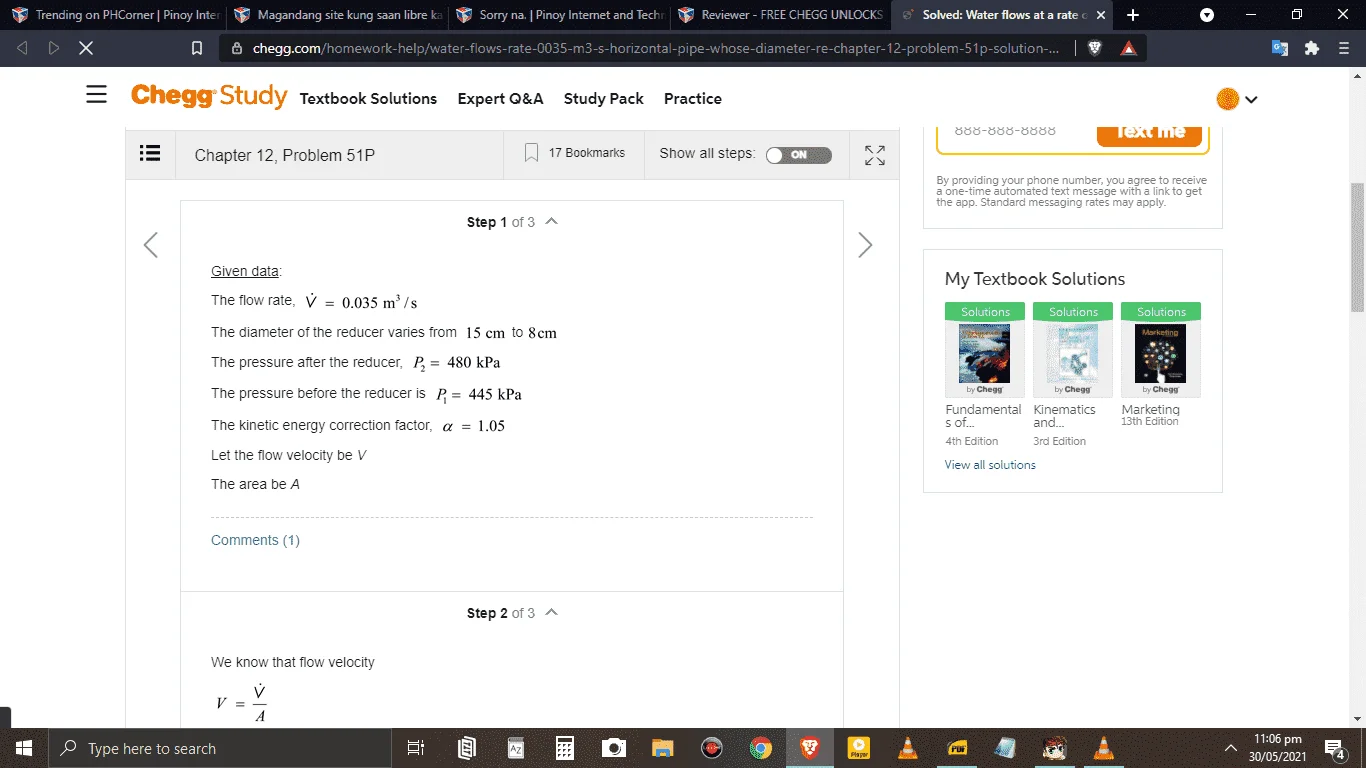Open the Extensions puzzle icon
1366x768 pixels.
click(1312, 48)
